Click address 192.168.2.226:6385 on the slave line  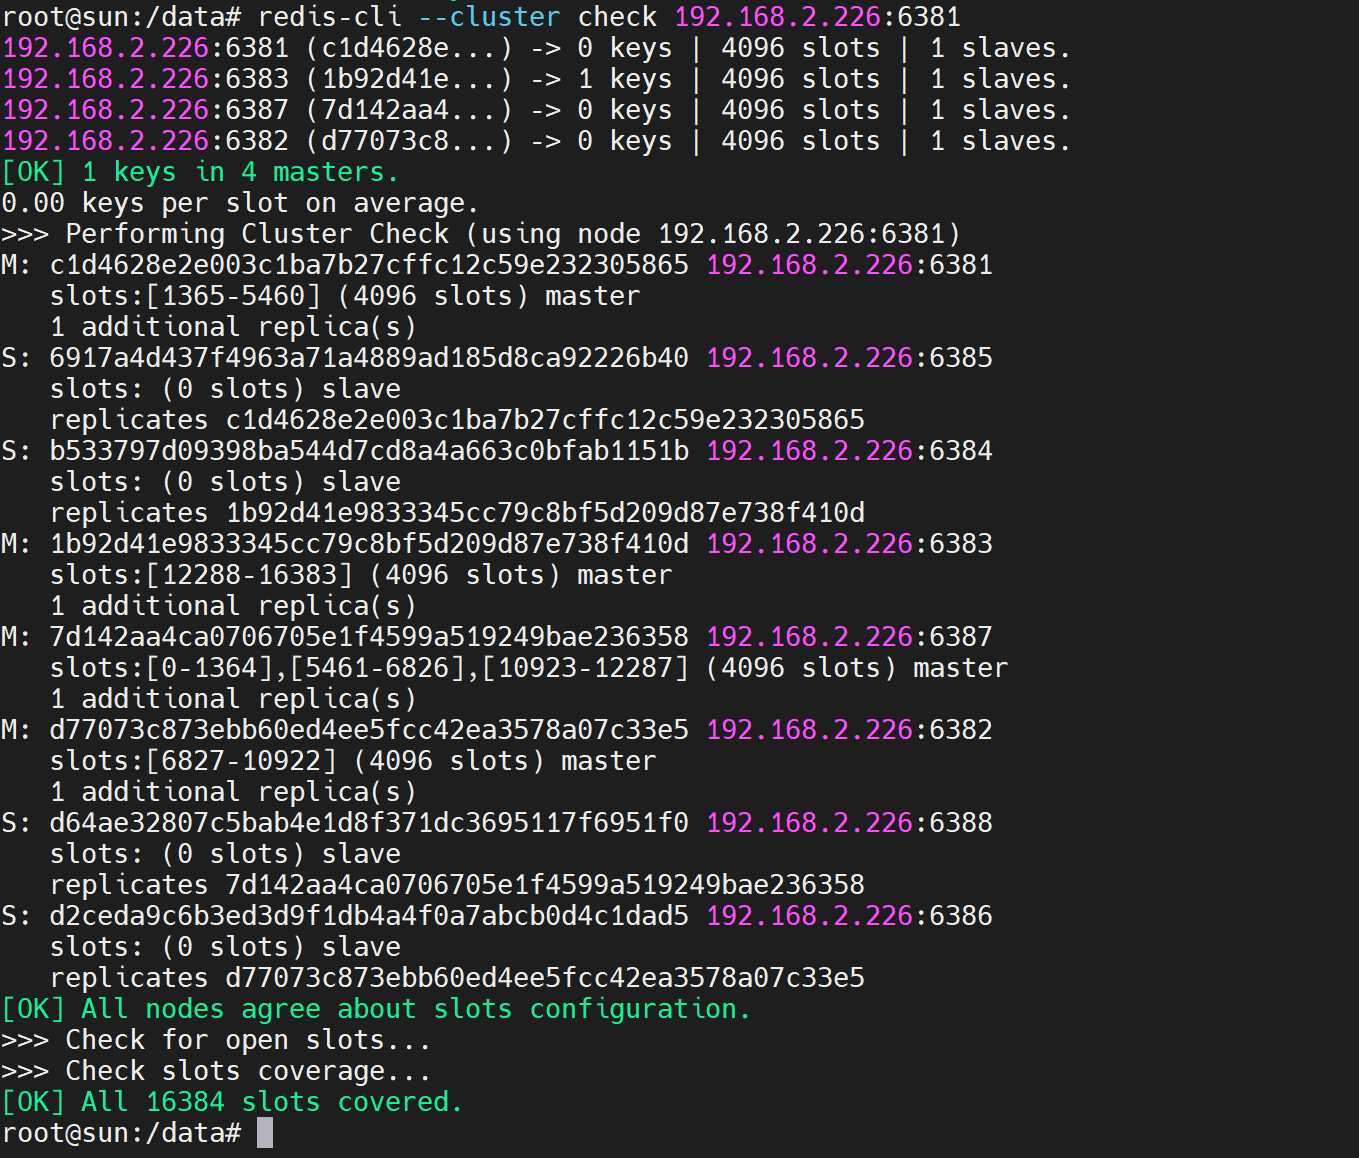click(x=850, y=358)
